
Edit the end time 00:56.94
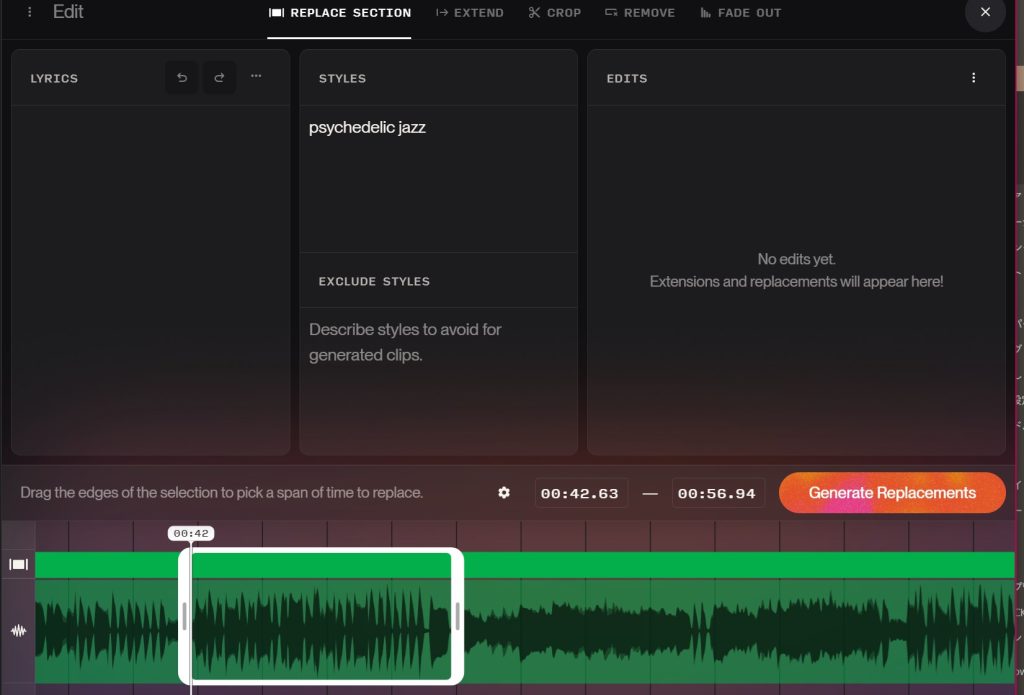[x=717, y=493]
